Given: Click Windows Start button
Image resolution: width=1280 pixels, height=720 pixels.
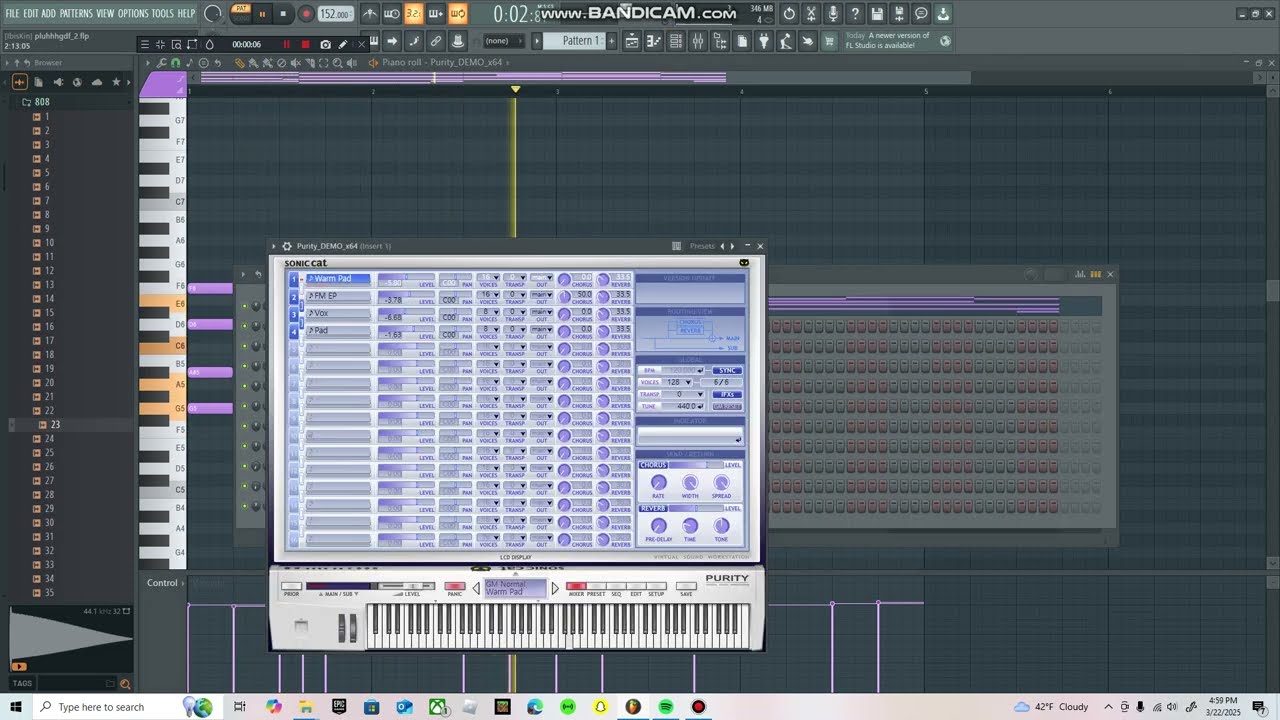Looking at the screenshot, I should click(16, 707).
